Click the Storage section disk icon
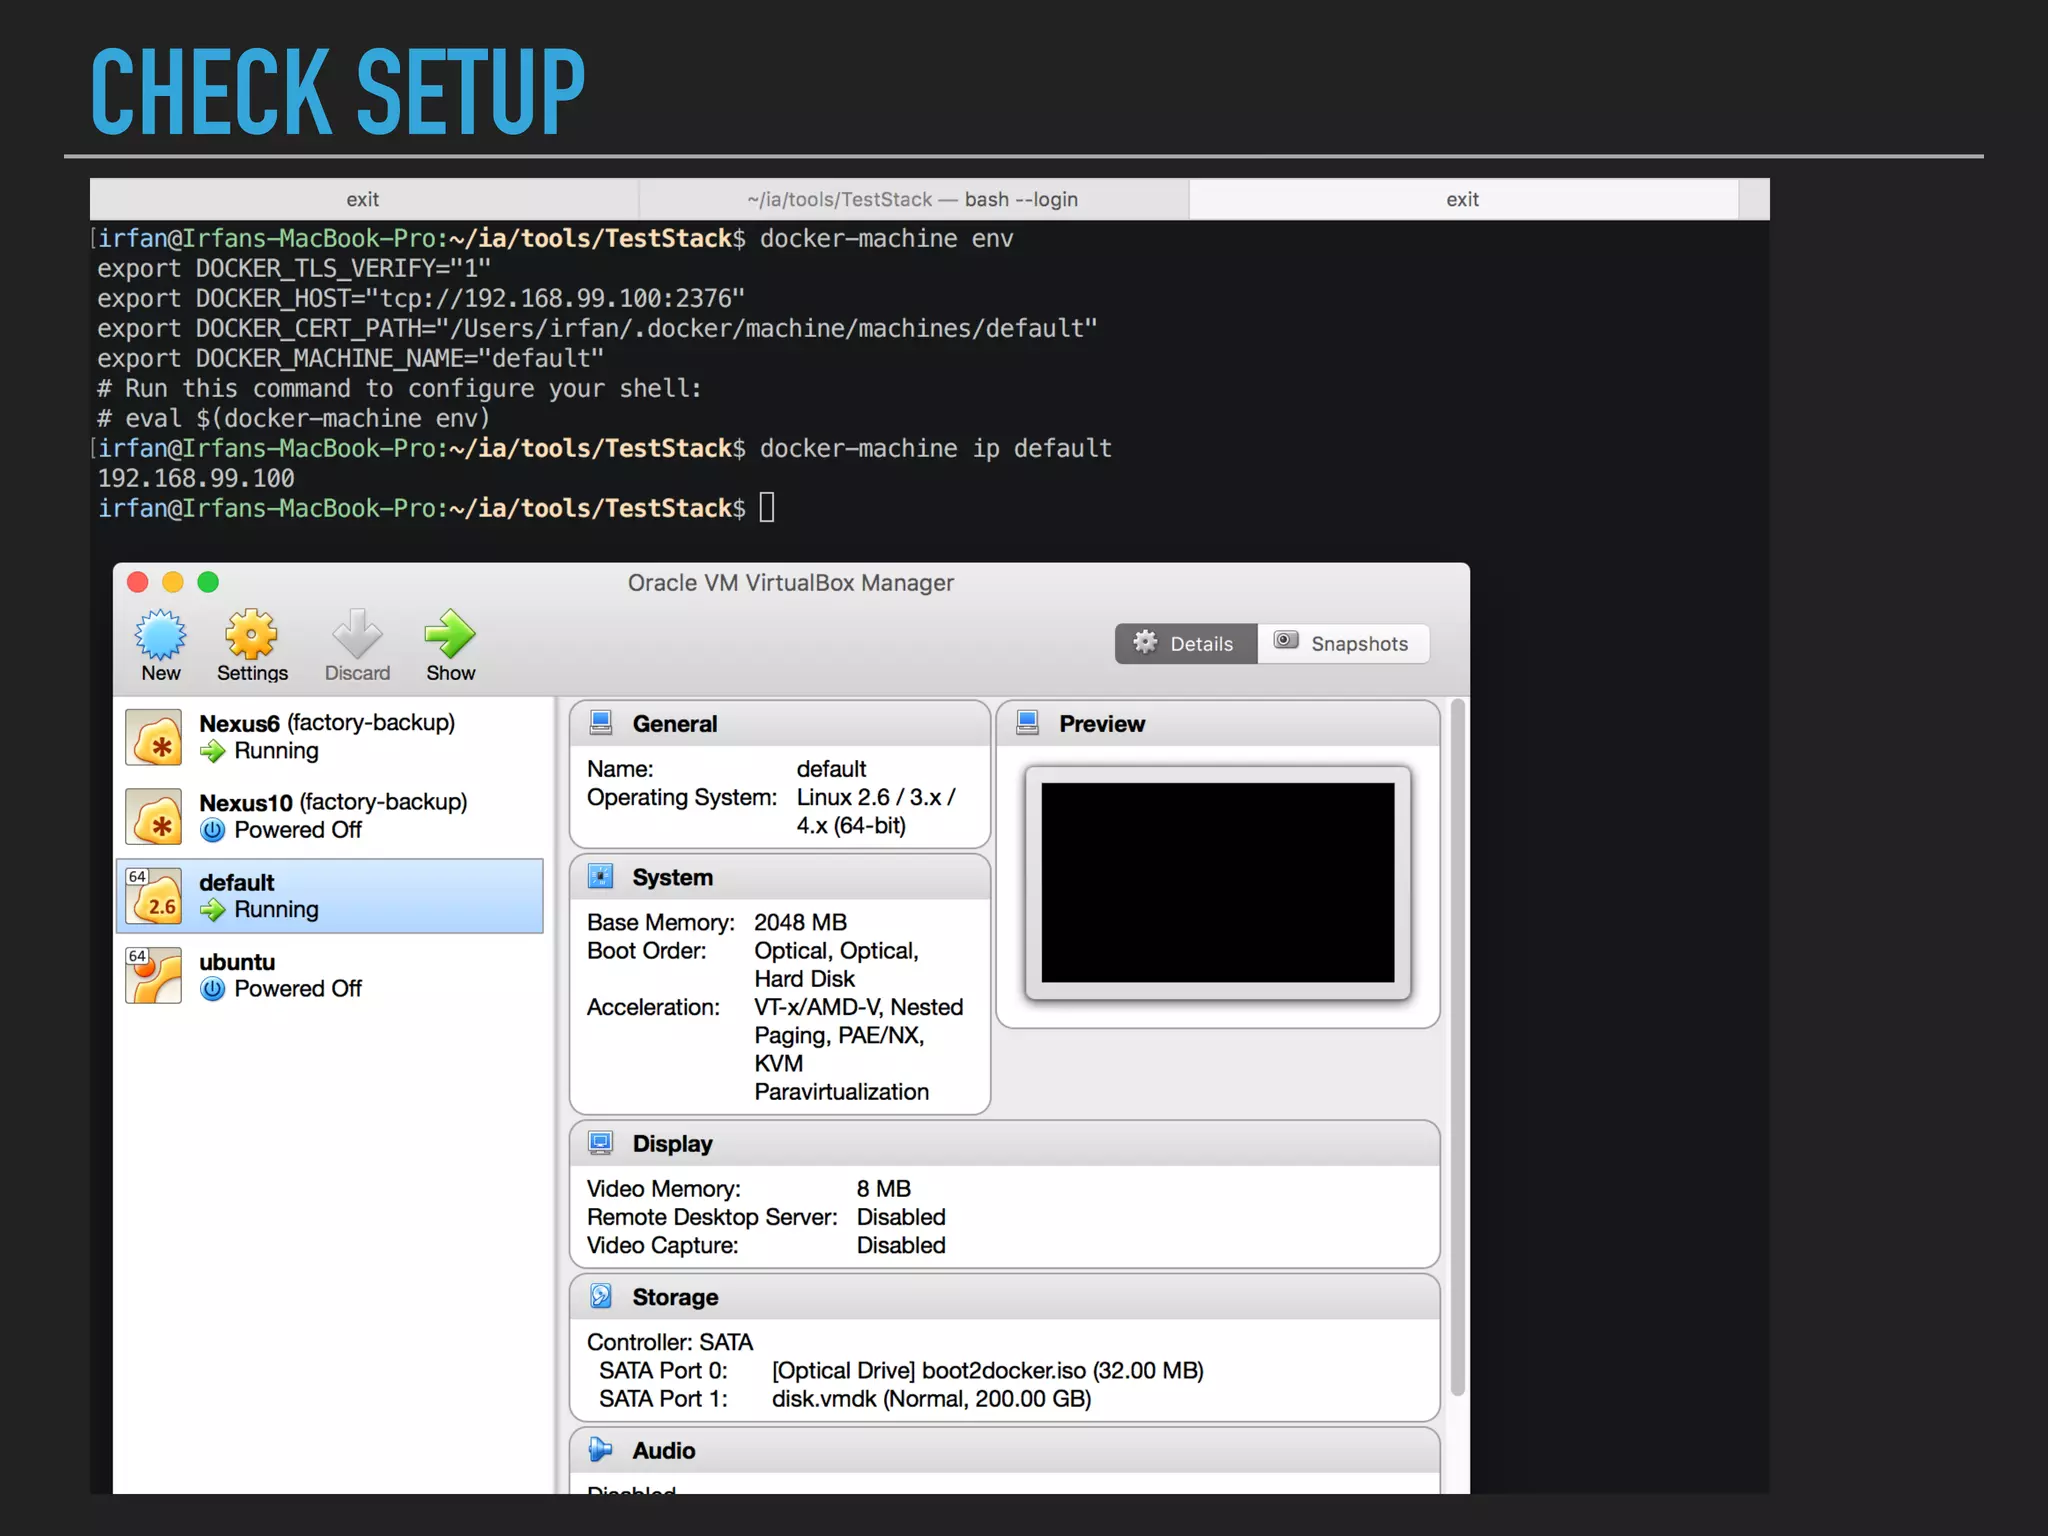This screenshot has height=1536, width=2048. click(601, 1296)
